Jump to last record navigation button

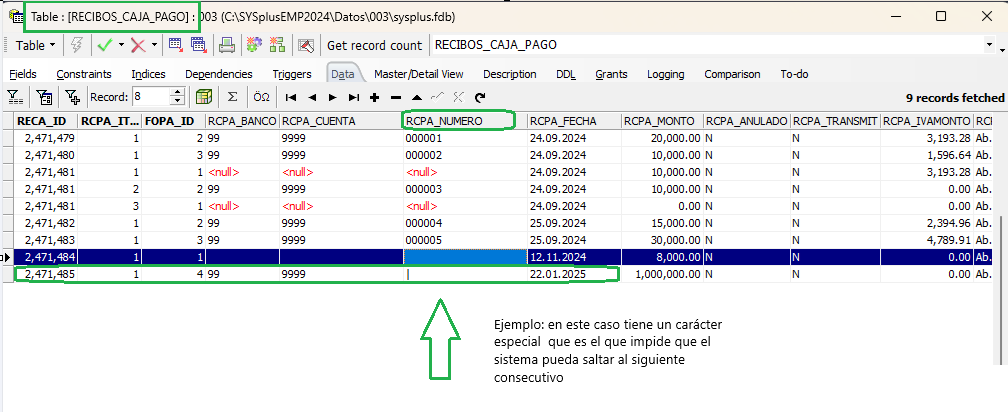click(354, 98)
